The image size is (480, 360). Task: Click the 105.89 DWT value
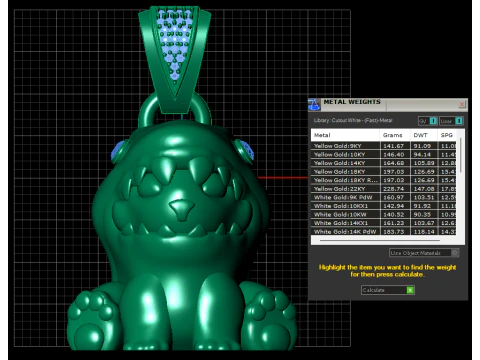[424, 163]
